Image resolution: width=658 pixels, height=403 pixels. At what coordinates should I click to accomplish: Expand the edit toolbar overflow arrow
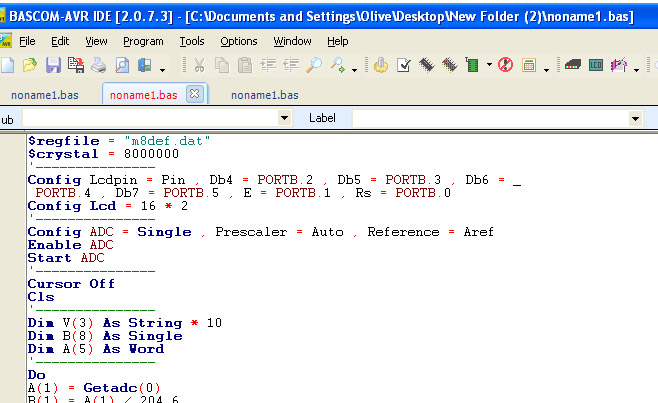click(x=355, y=70)
